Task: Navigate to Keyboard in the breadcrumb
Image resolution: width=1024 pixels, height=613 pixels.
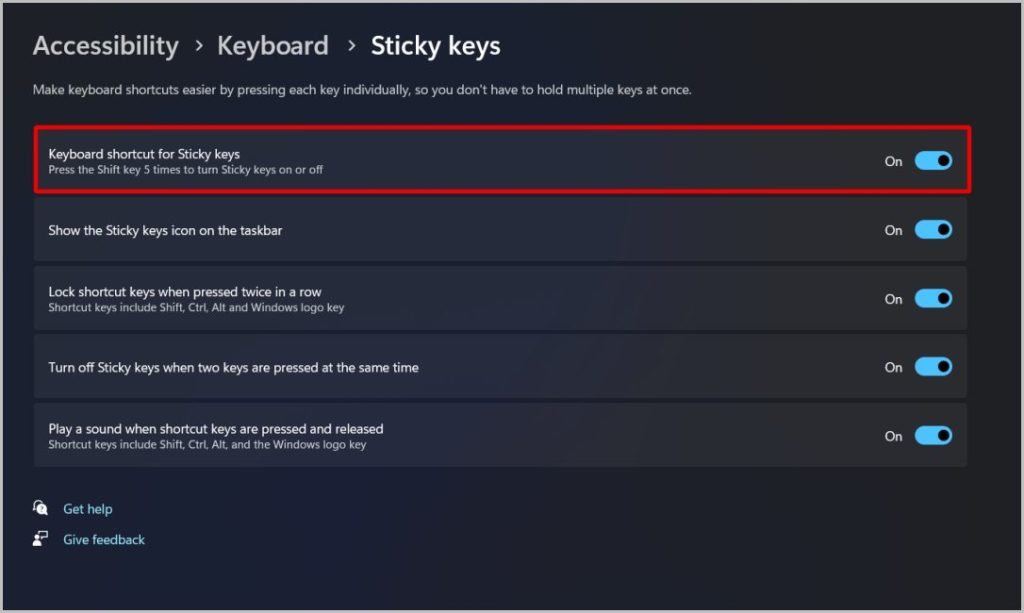Action: (x=273, y=46)
